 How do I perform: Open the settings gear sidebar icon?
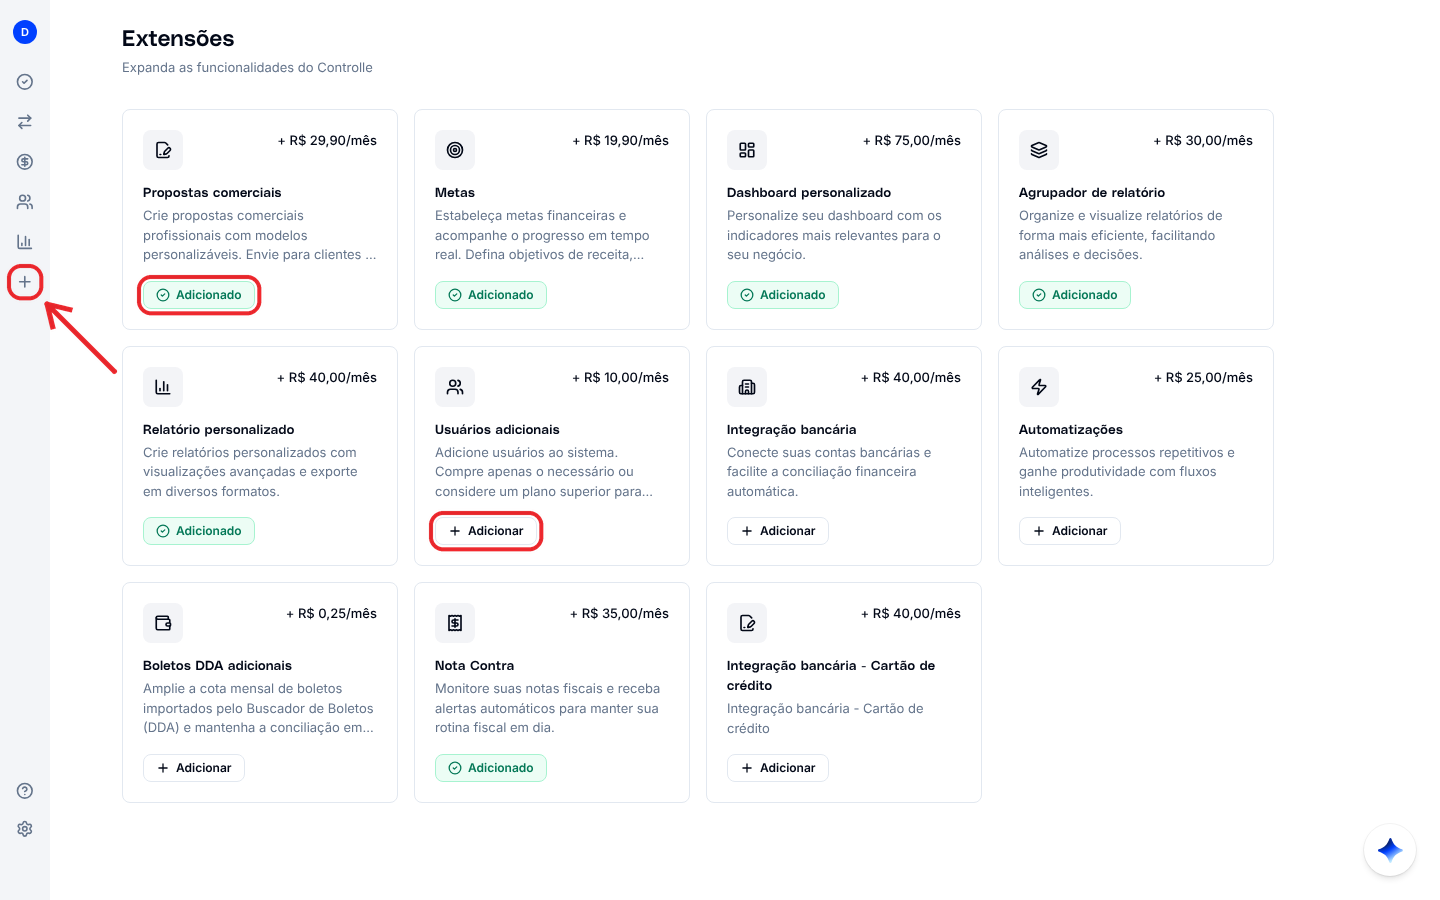click(25, 829)
